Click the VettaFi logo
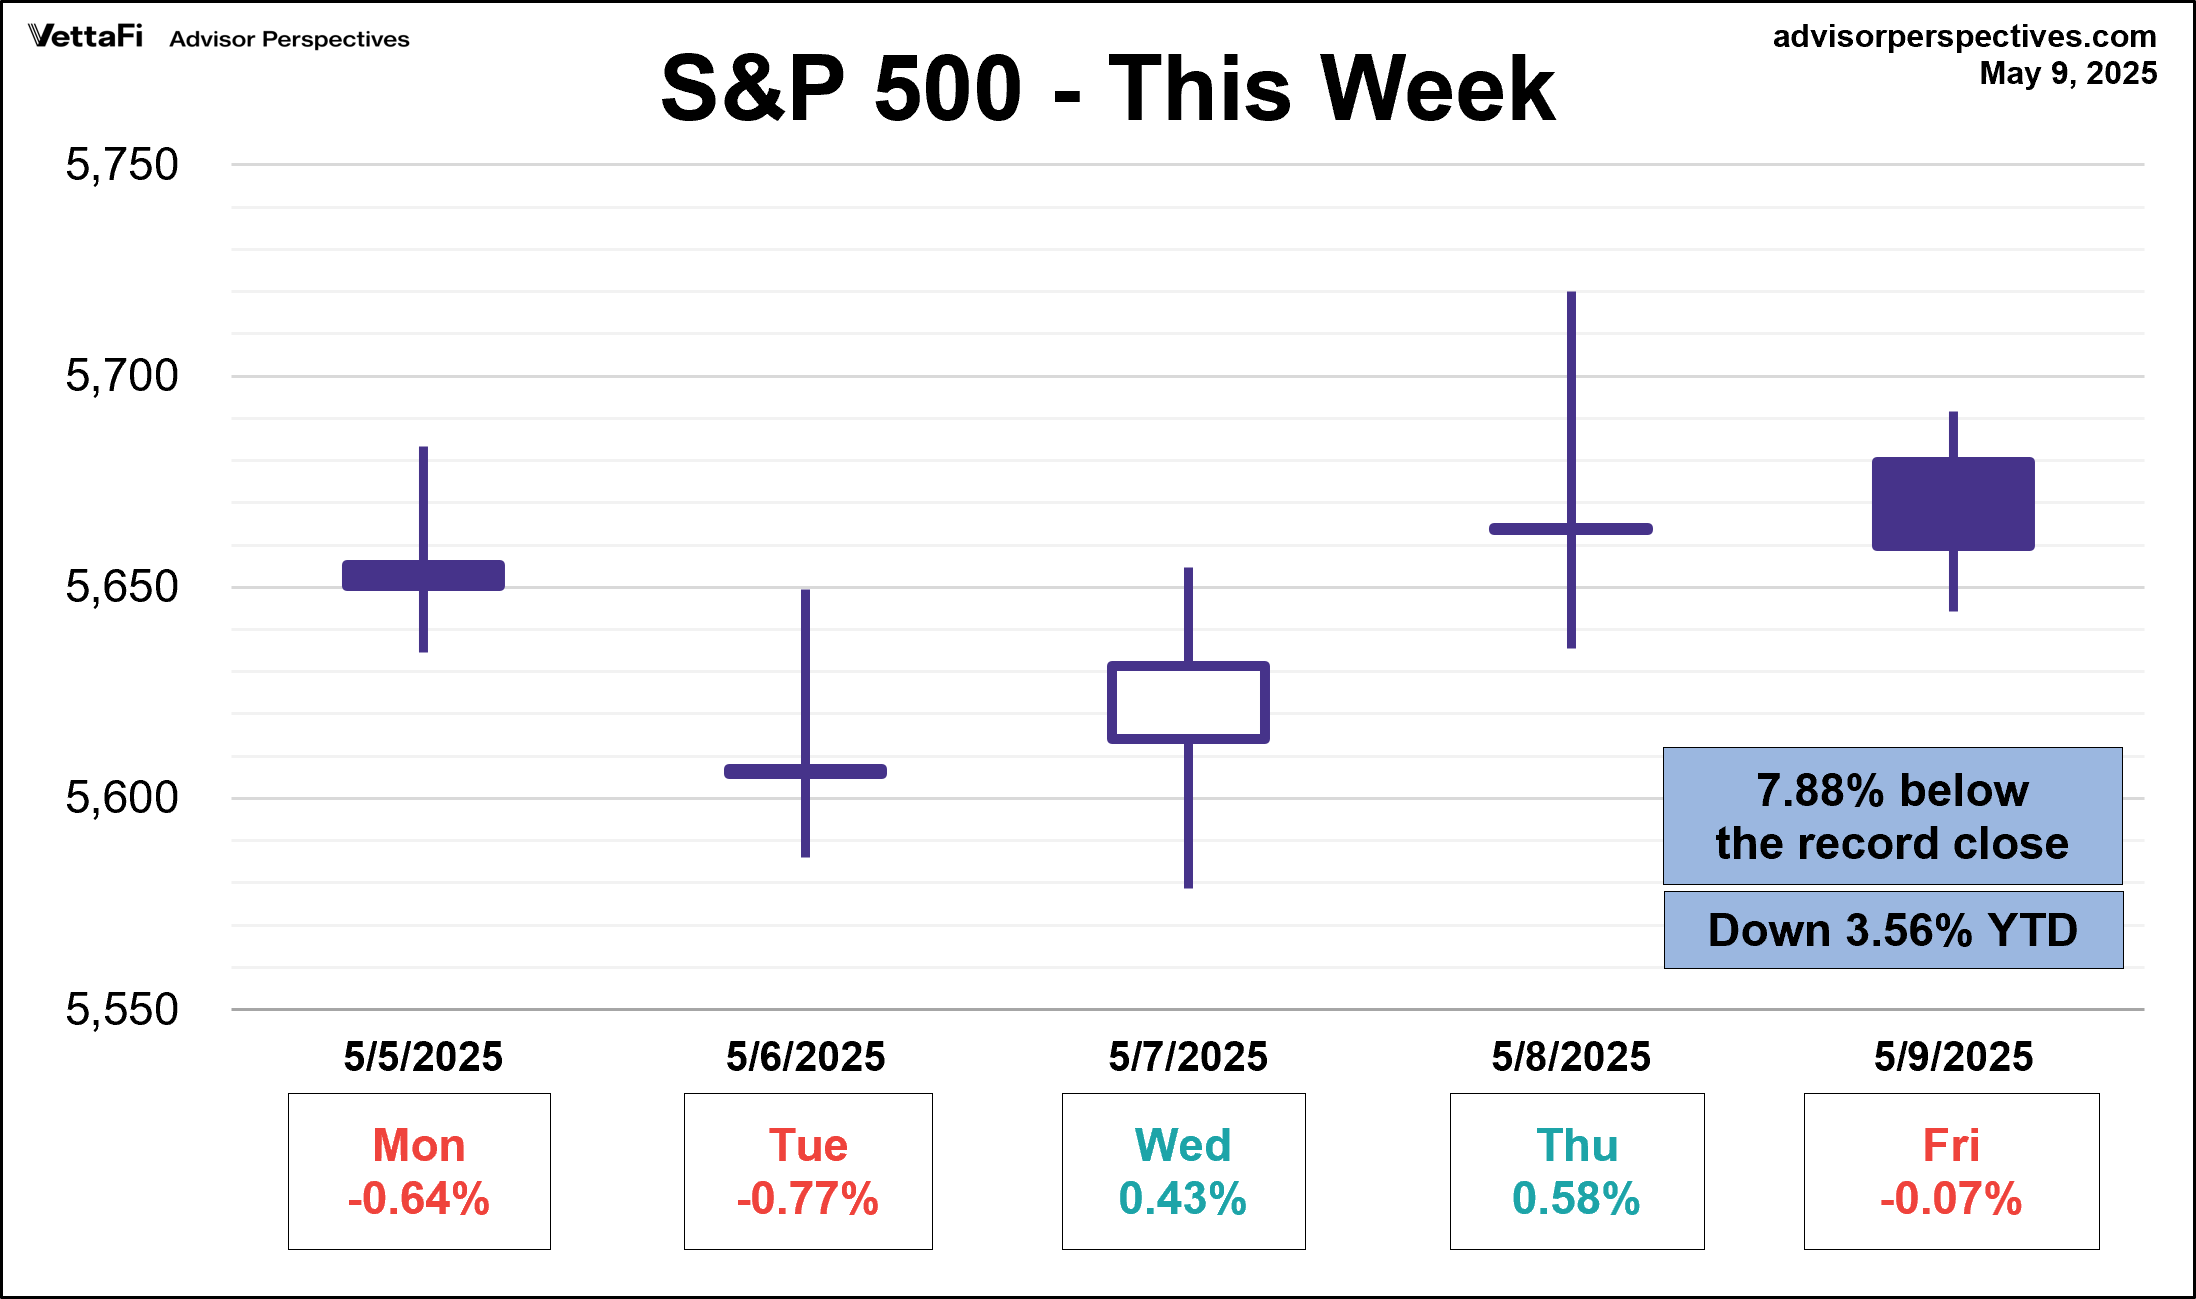This screenshot has width=2196, height=1299. (86, 37)
